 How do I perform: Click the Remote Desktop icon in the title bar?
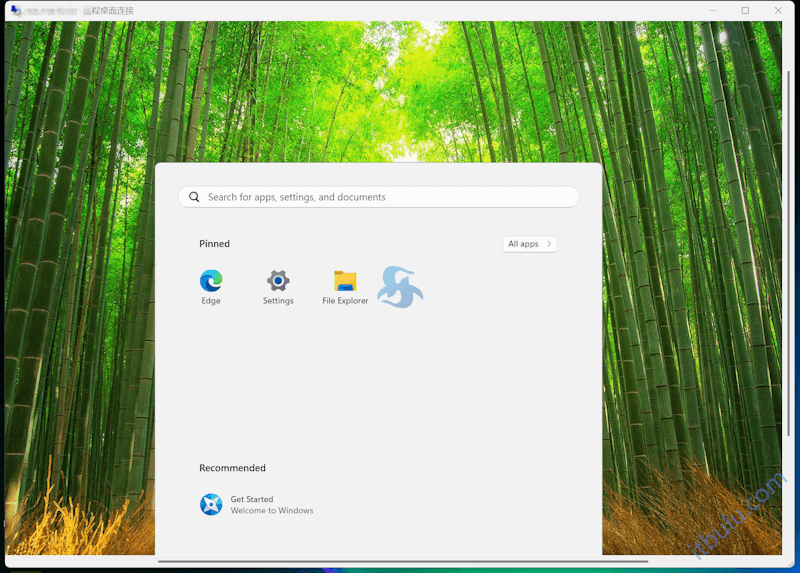point(16,10)
